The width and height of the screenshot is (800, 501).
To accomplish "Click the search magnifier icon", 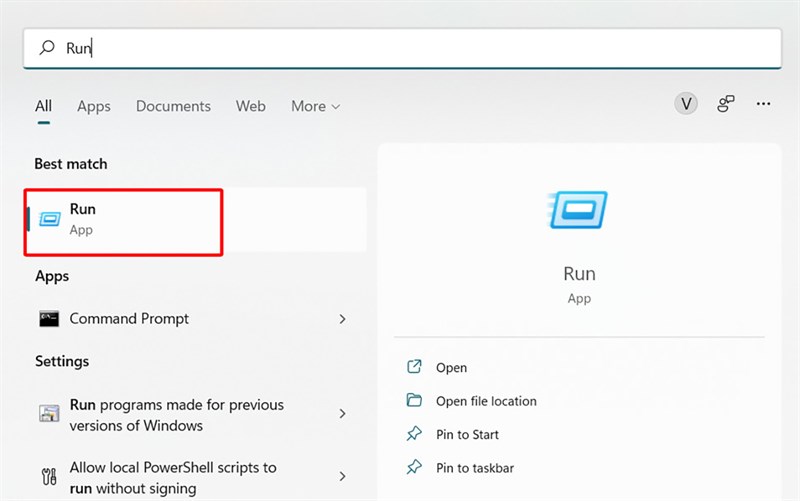I will (x=46, y=48).
